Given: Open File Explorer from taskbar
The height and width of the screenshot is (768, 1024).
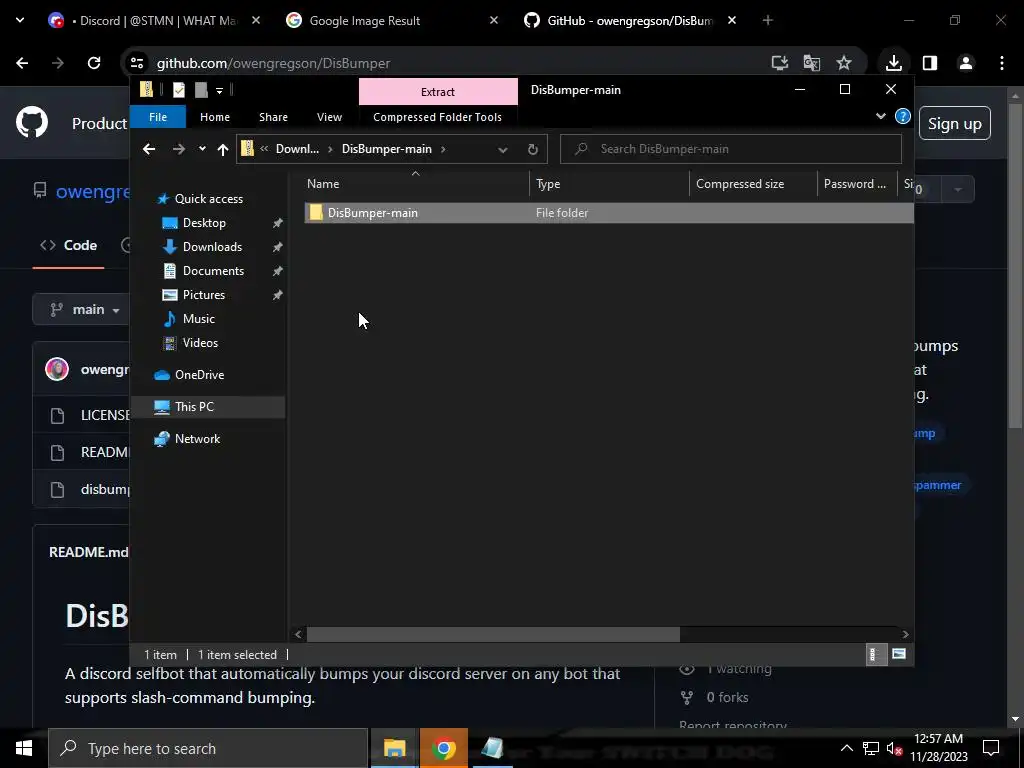Looking at the screenshot, I should (394, 748).
